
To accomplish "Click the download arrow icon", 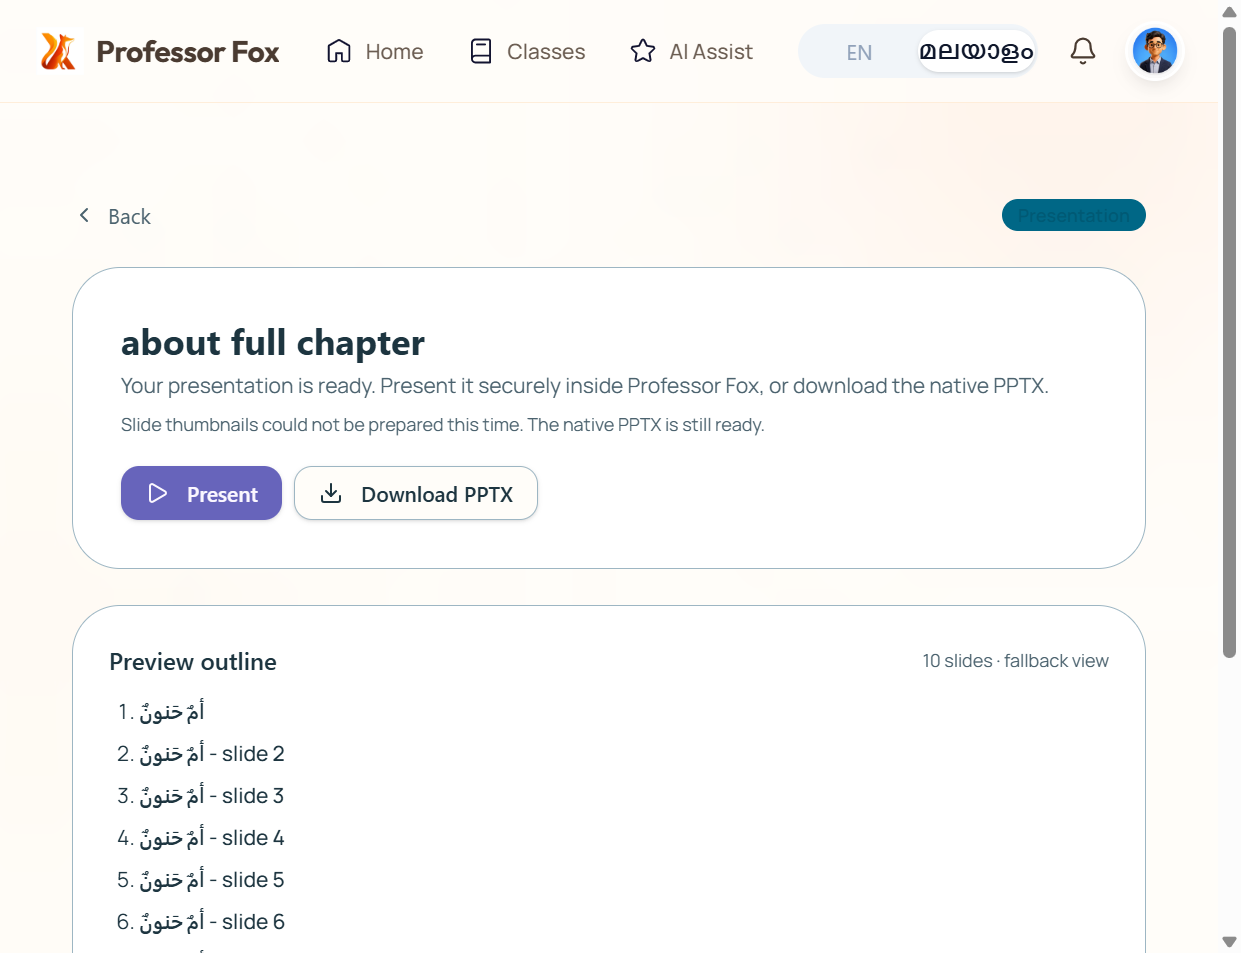I will tap(331, 493).
